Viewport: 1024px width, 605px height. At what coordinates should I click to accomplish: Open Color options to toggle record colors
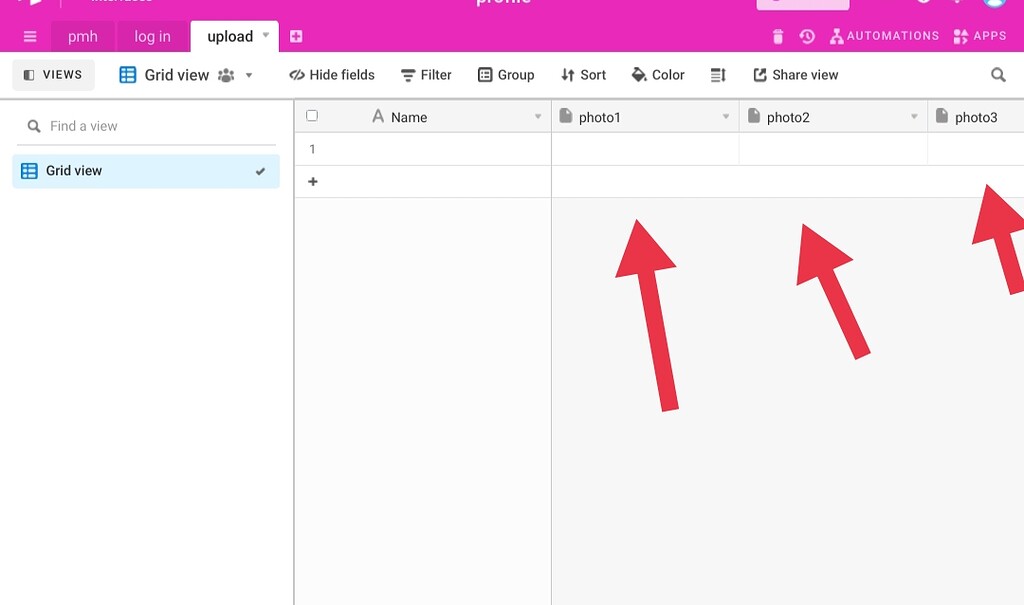pyautogui.click(x=658, y=74)
